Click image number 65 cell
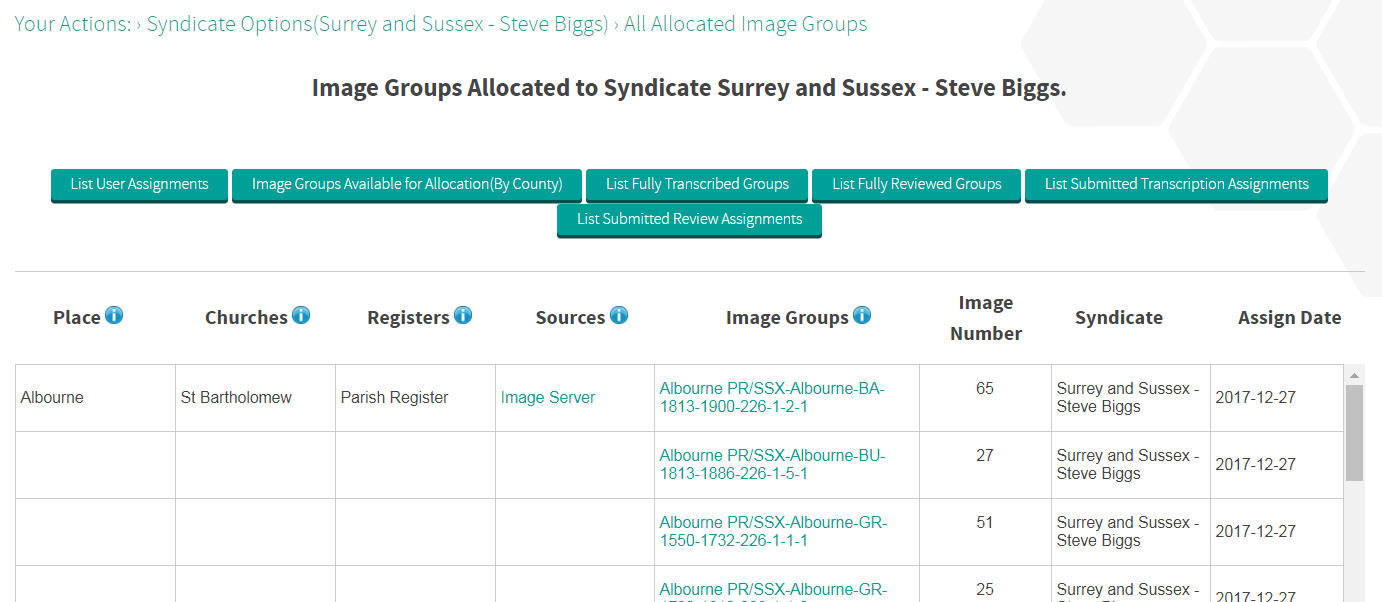This screenshot has width=1382, height=602. coord(985,398)
